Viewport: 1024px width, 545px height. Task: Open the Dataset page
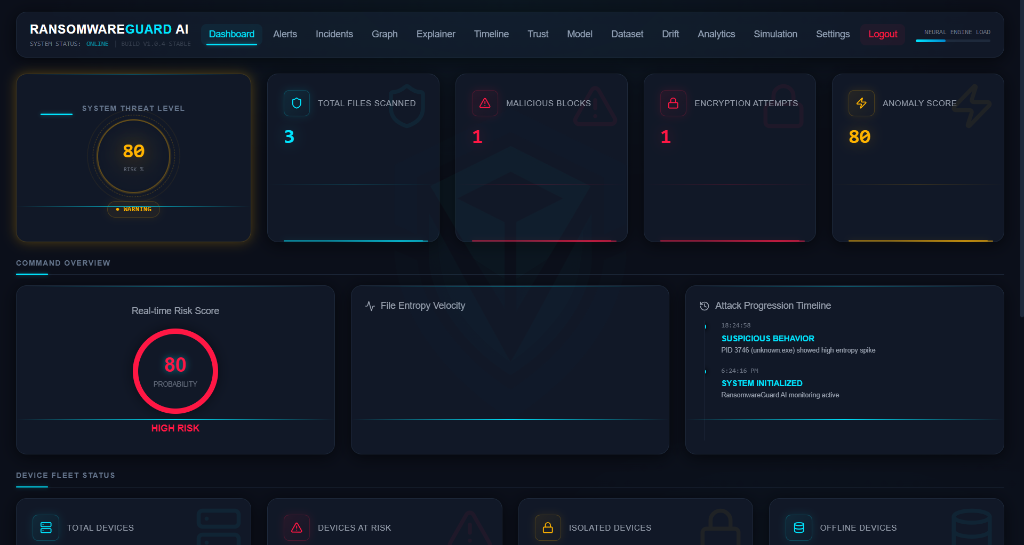click(x=627, y=34)
